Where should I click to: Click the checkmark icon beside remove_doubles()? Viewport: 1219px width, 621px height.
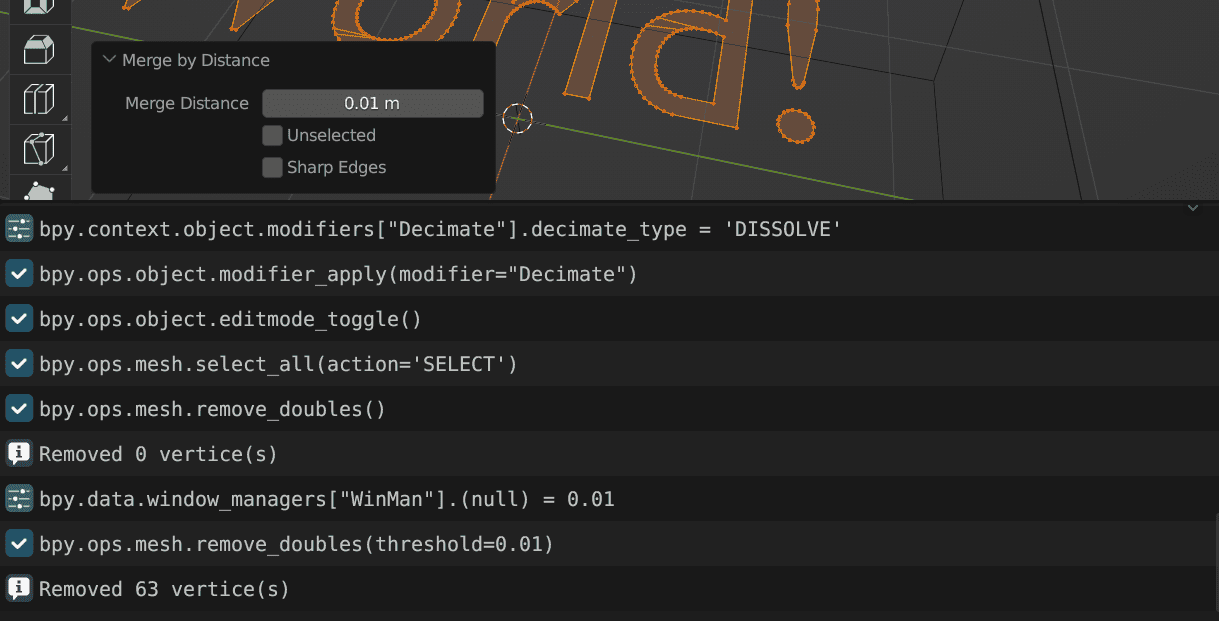coord(19,409)
